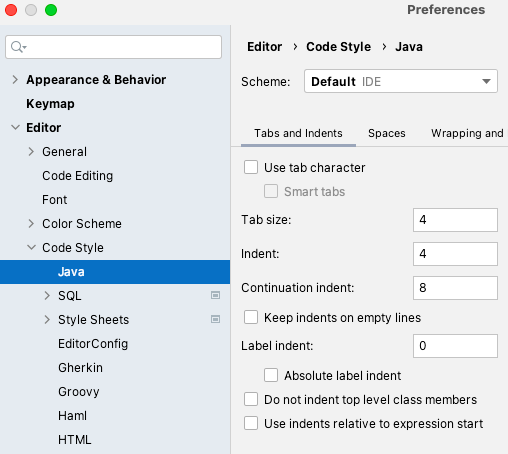Screen dimensions: 508x454
Task: Click Code Style in the breadcrumb
Action: pyautogui.click(x=338, y=47)
